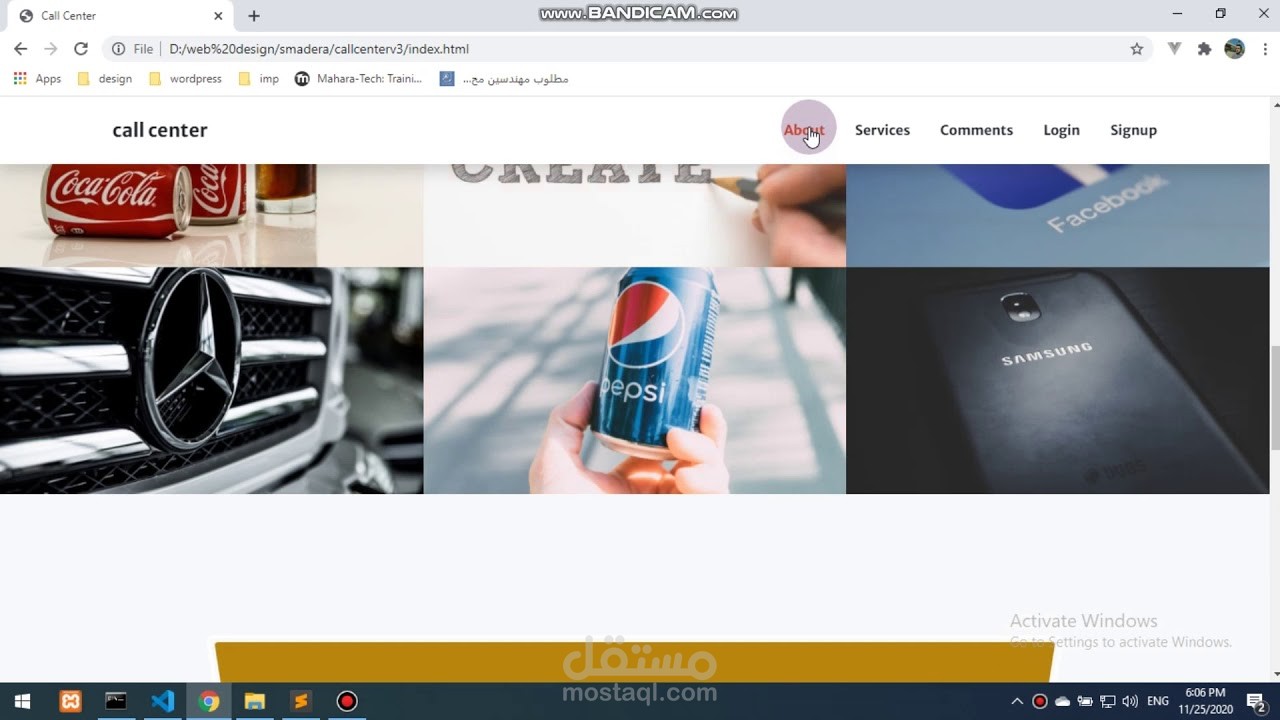This screenshot has width=1280, height=720.
Task: Click the Login link
Action: click(1061, 129)
